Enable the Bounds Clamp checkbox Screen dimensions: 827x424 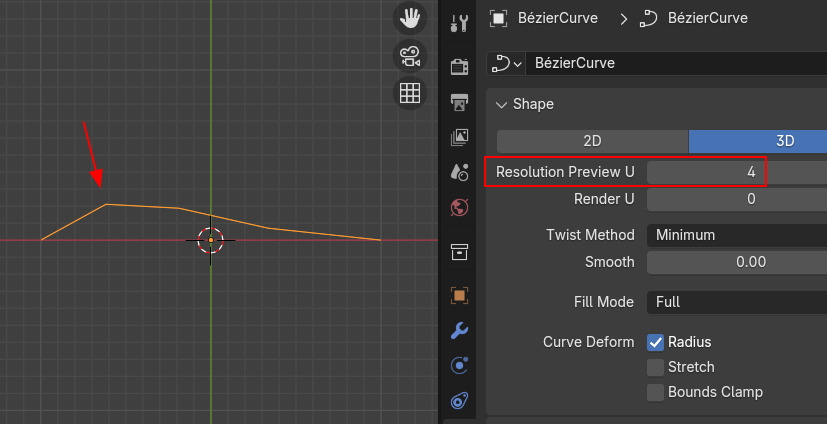[x=656, y=392]
